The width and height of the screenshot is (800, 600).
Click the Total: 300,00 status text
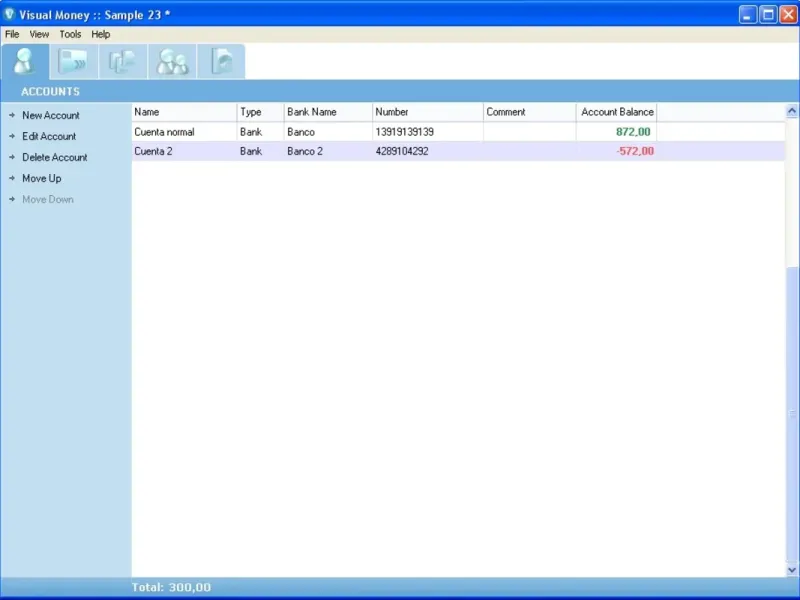click(x=171, y=587)
